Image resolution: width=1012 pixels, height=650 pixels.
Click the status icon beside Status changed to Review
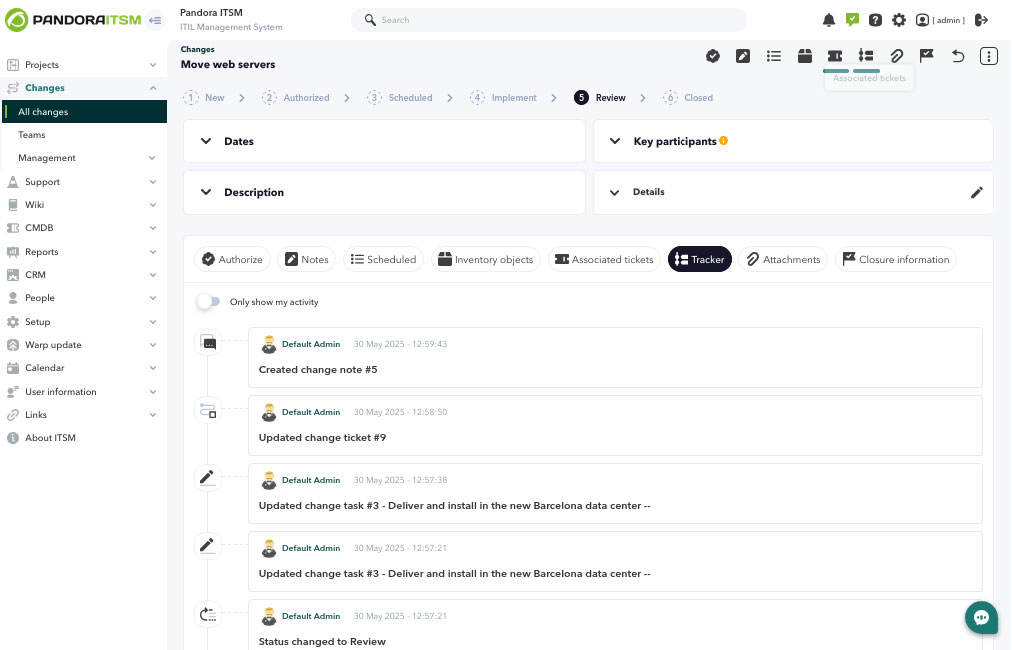(208, 614)
